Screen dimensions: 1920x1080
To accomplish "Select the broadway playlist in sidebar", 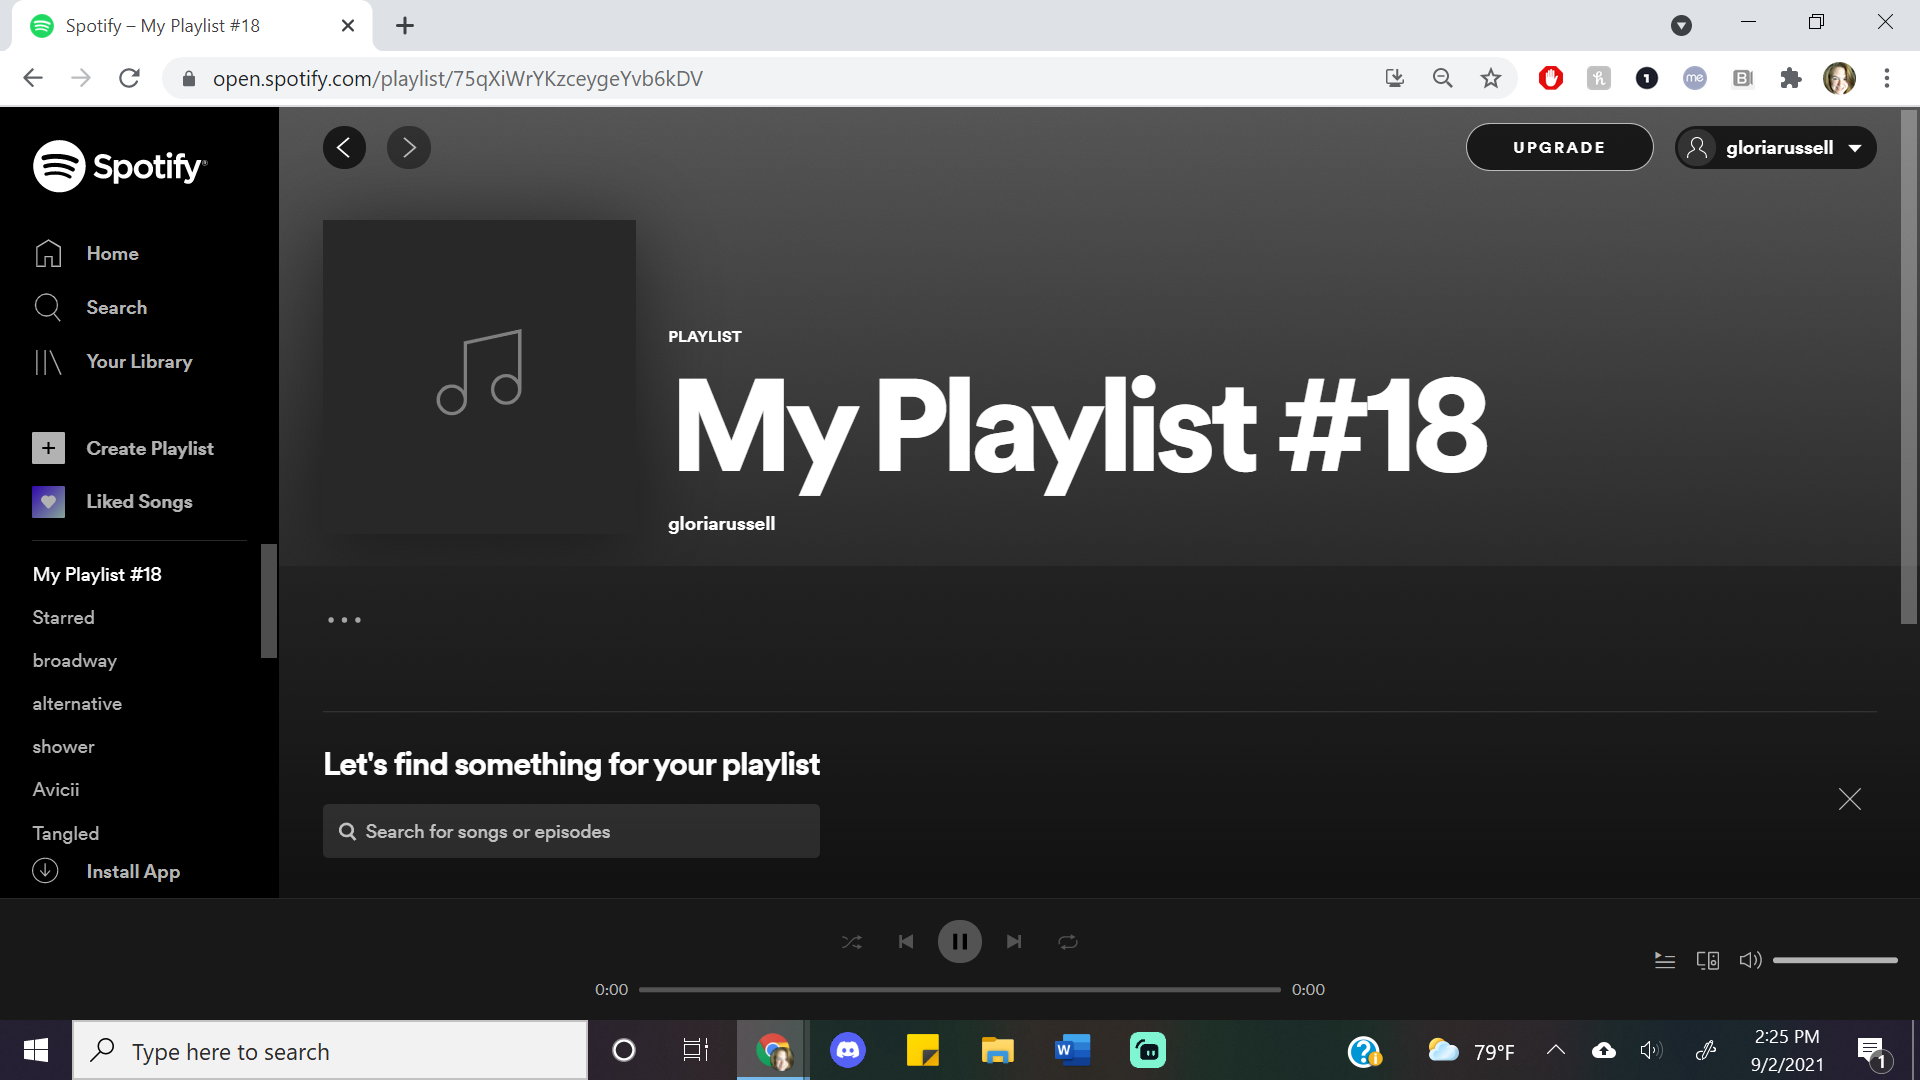I will tap(74, 661).
